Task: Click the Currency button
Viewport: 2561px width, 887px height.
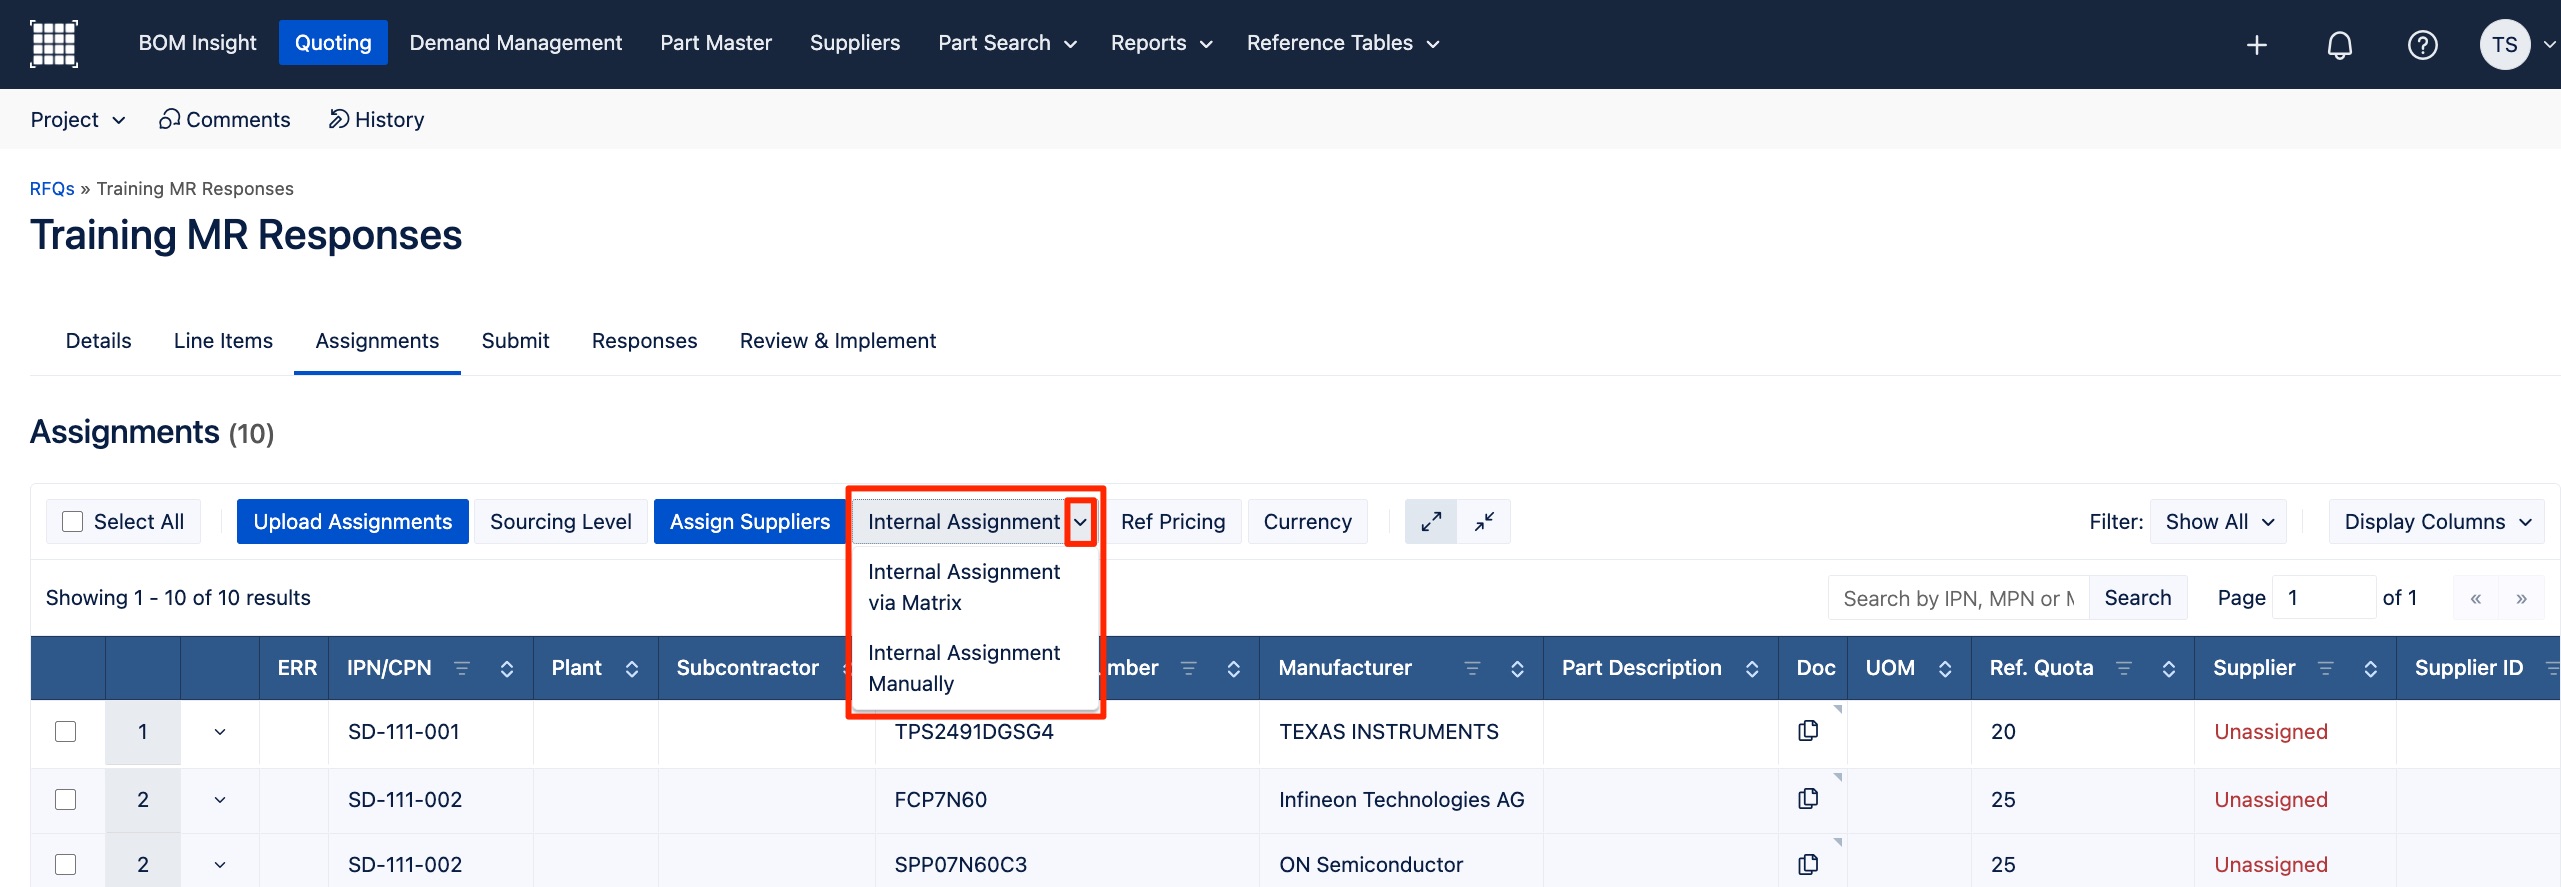Action: pos(1307,522)
